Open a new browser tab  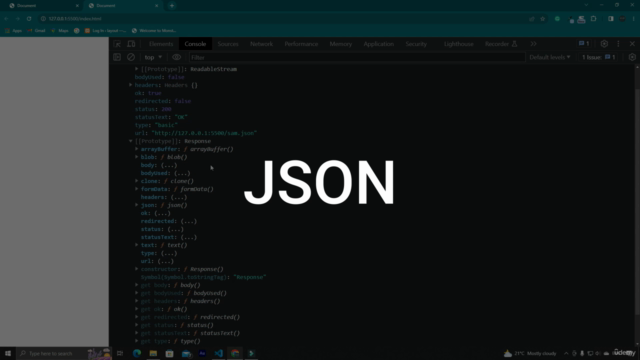click(x=172, y=6)
